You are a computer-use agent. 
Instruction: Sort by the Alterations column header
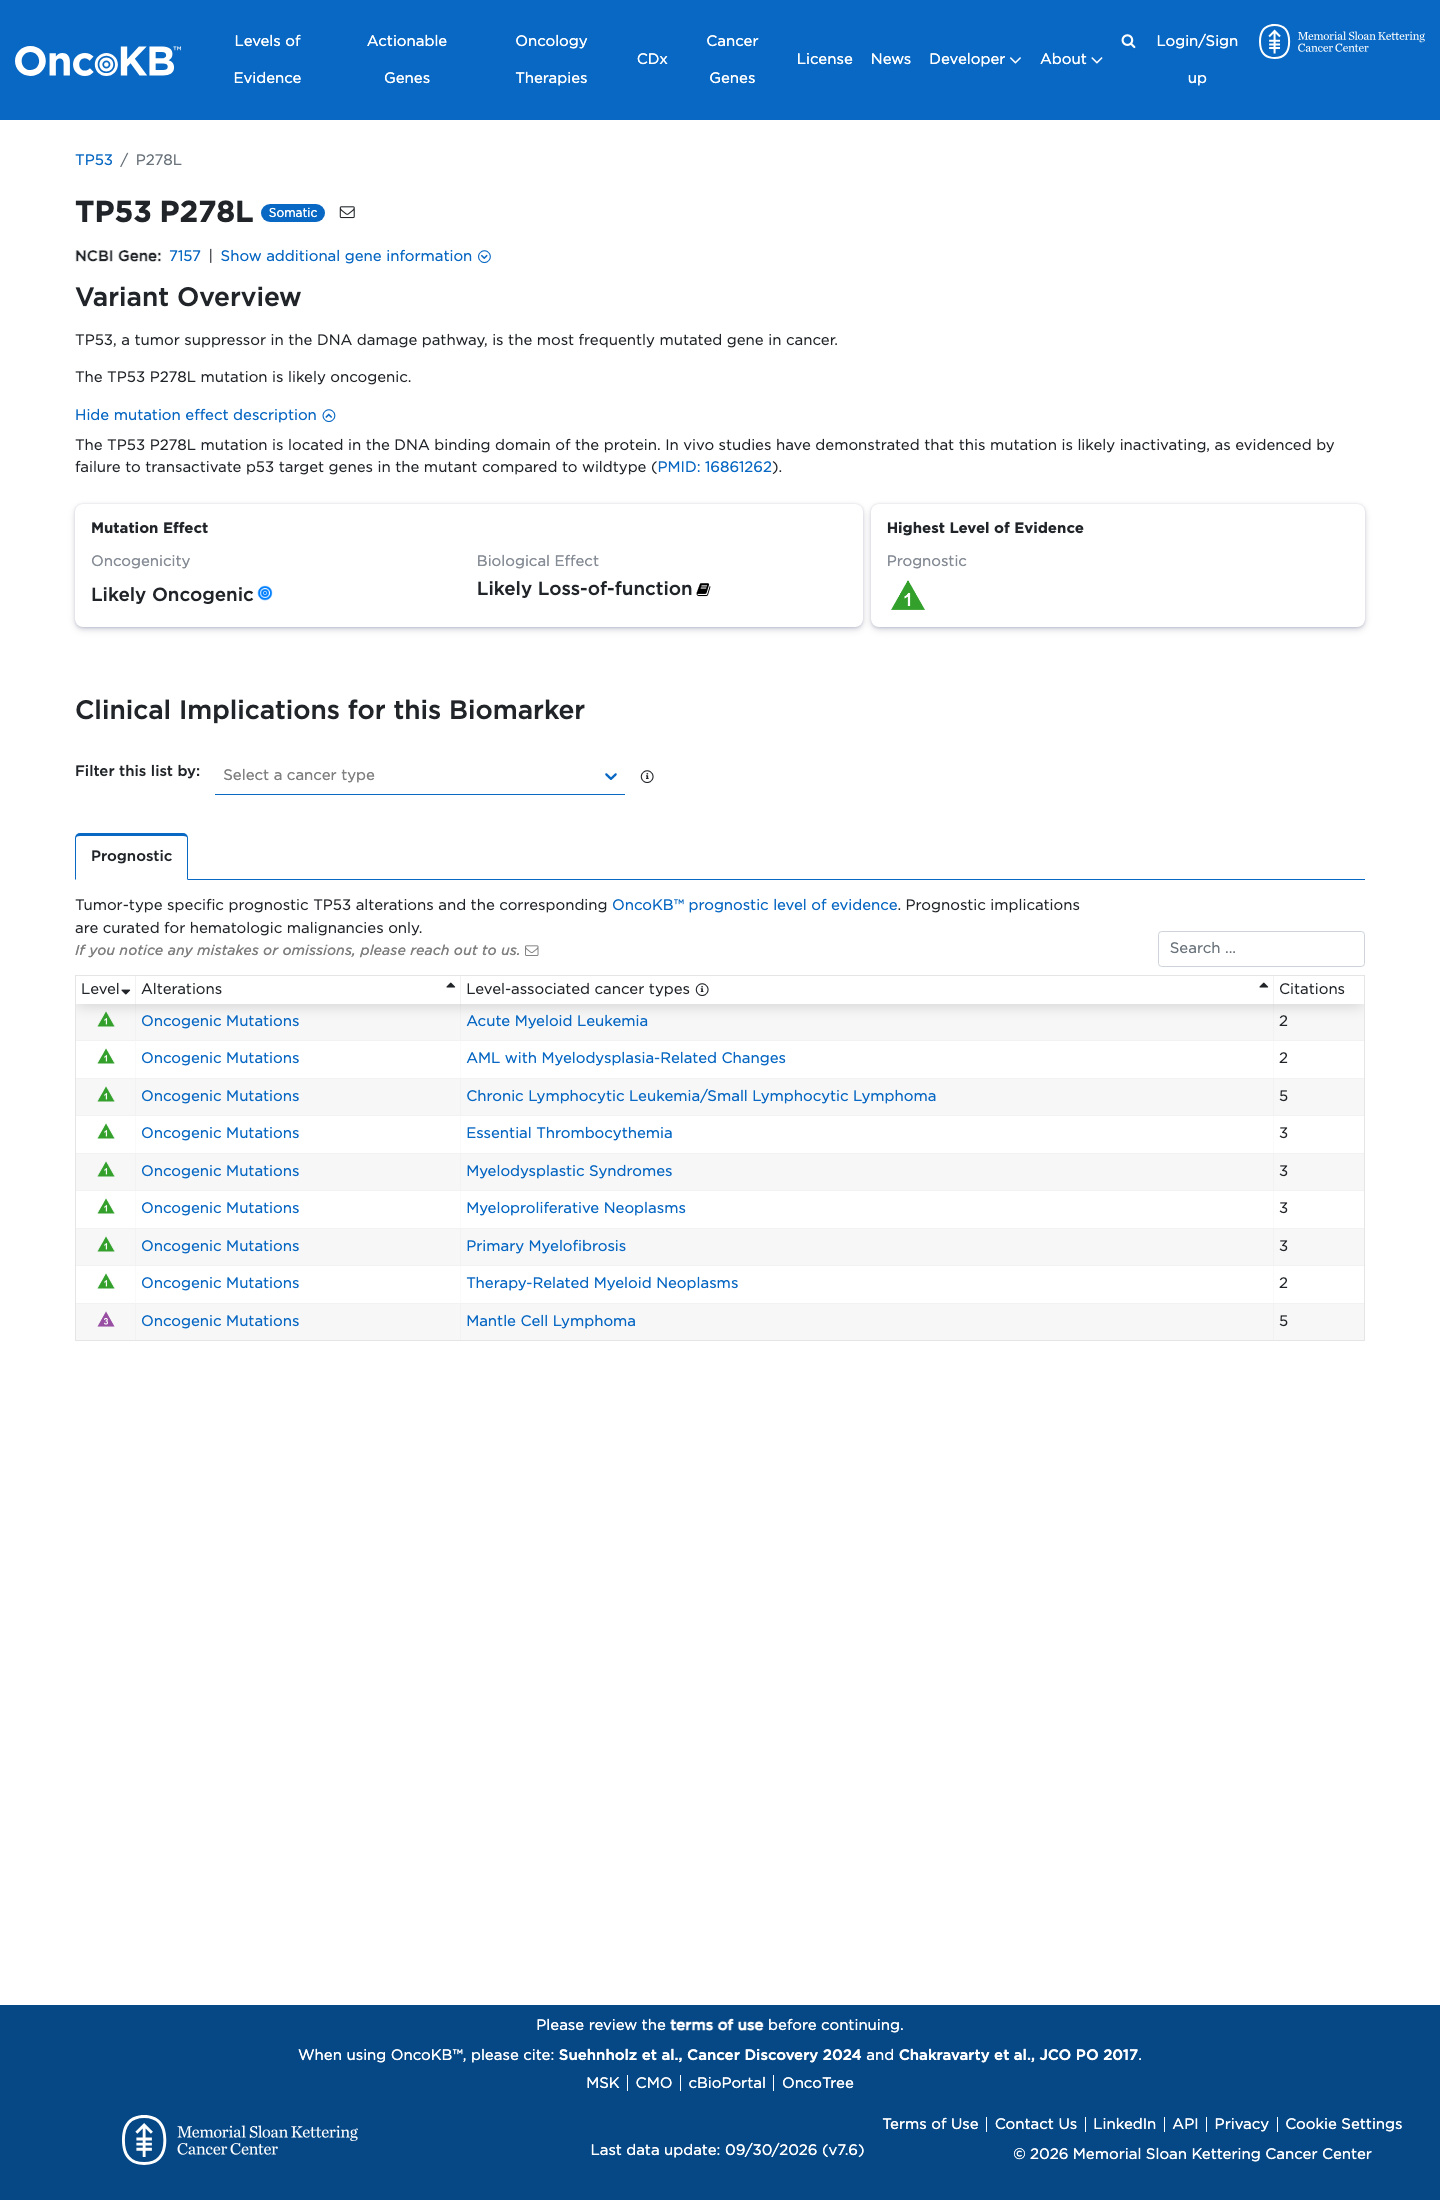[297, 989]
